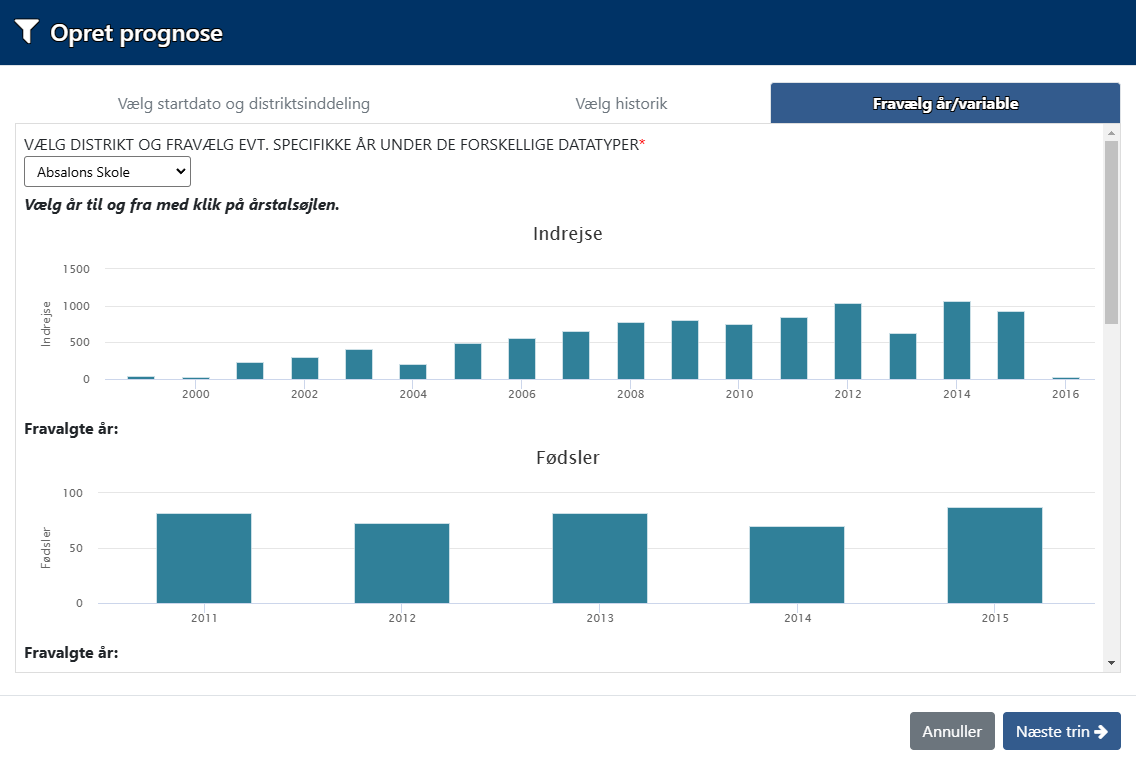
Task: Deselect the 2007 bar in Indrejse chart
Action: [576, 355]
